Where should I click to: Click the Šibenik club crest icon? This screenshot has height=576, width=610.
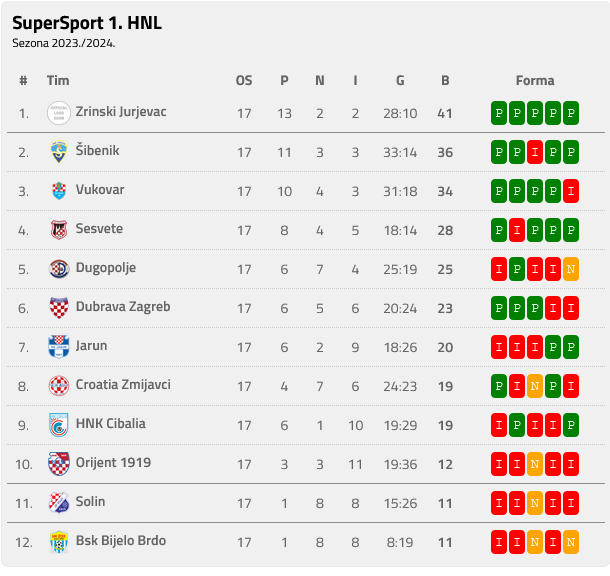[59, 152]
